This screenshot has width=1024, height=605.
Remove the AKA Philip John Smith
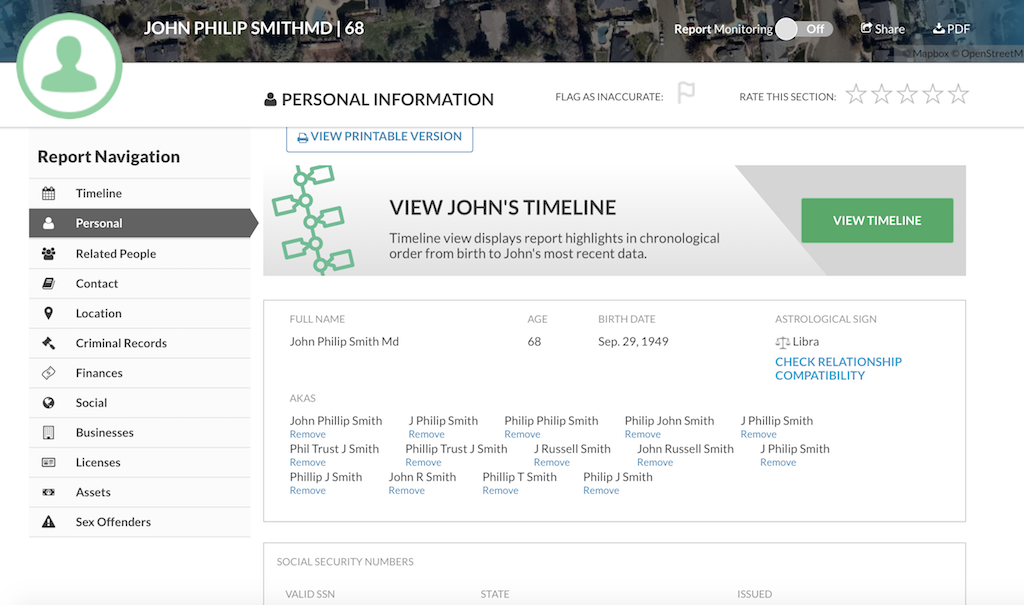pyautogui.click(x=643, y=434)
